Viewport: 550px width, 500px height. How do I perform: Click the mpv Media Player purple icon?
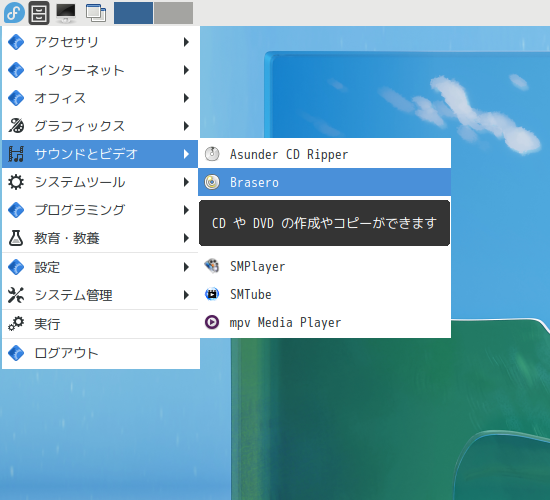point(212,322)
